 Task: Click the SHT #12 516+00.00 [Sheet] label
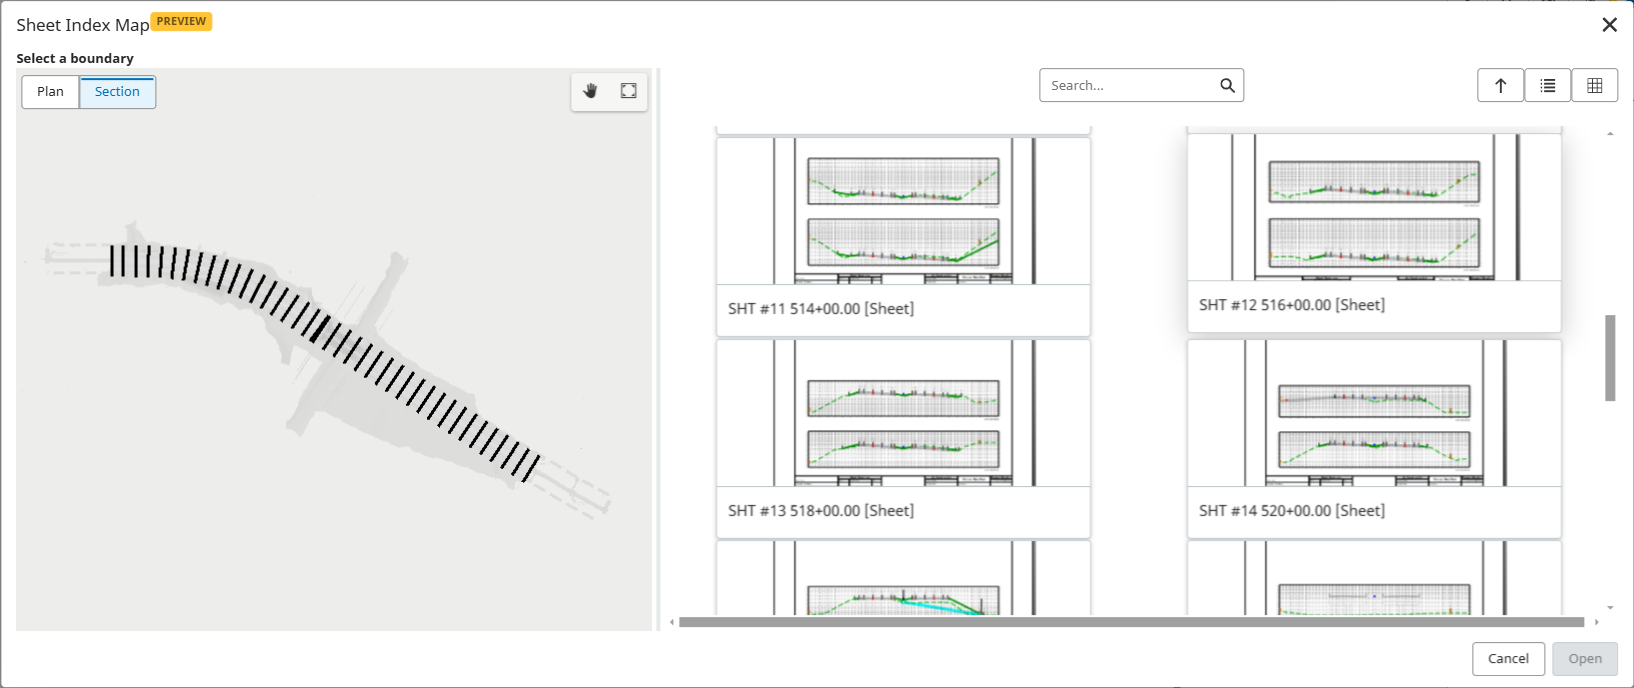[x=1292, y=305]
